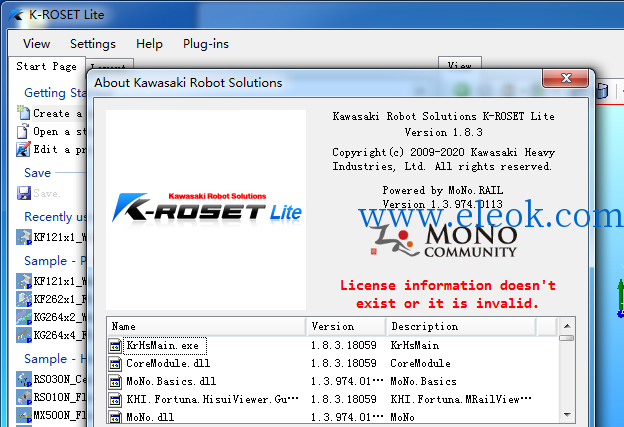
Task: Sort by the Description column header
Action: coord(461,327)
